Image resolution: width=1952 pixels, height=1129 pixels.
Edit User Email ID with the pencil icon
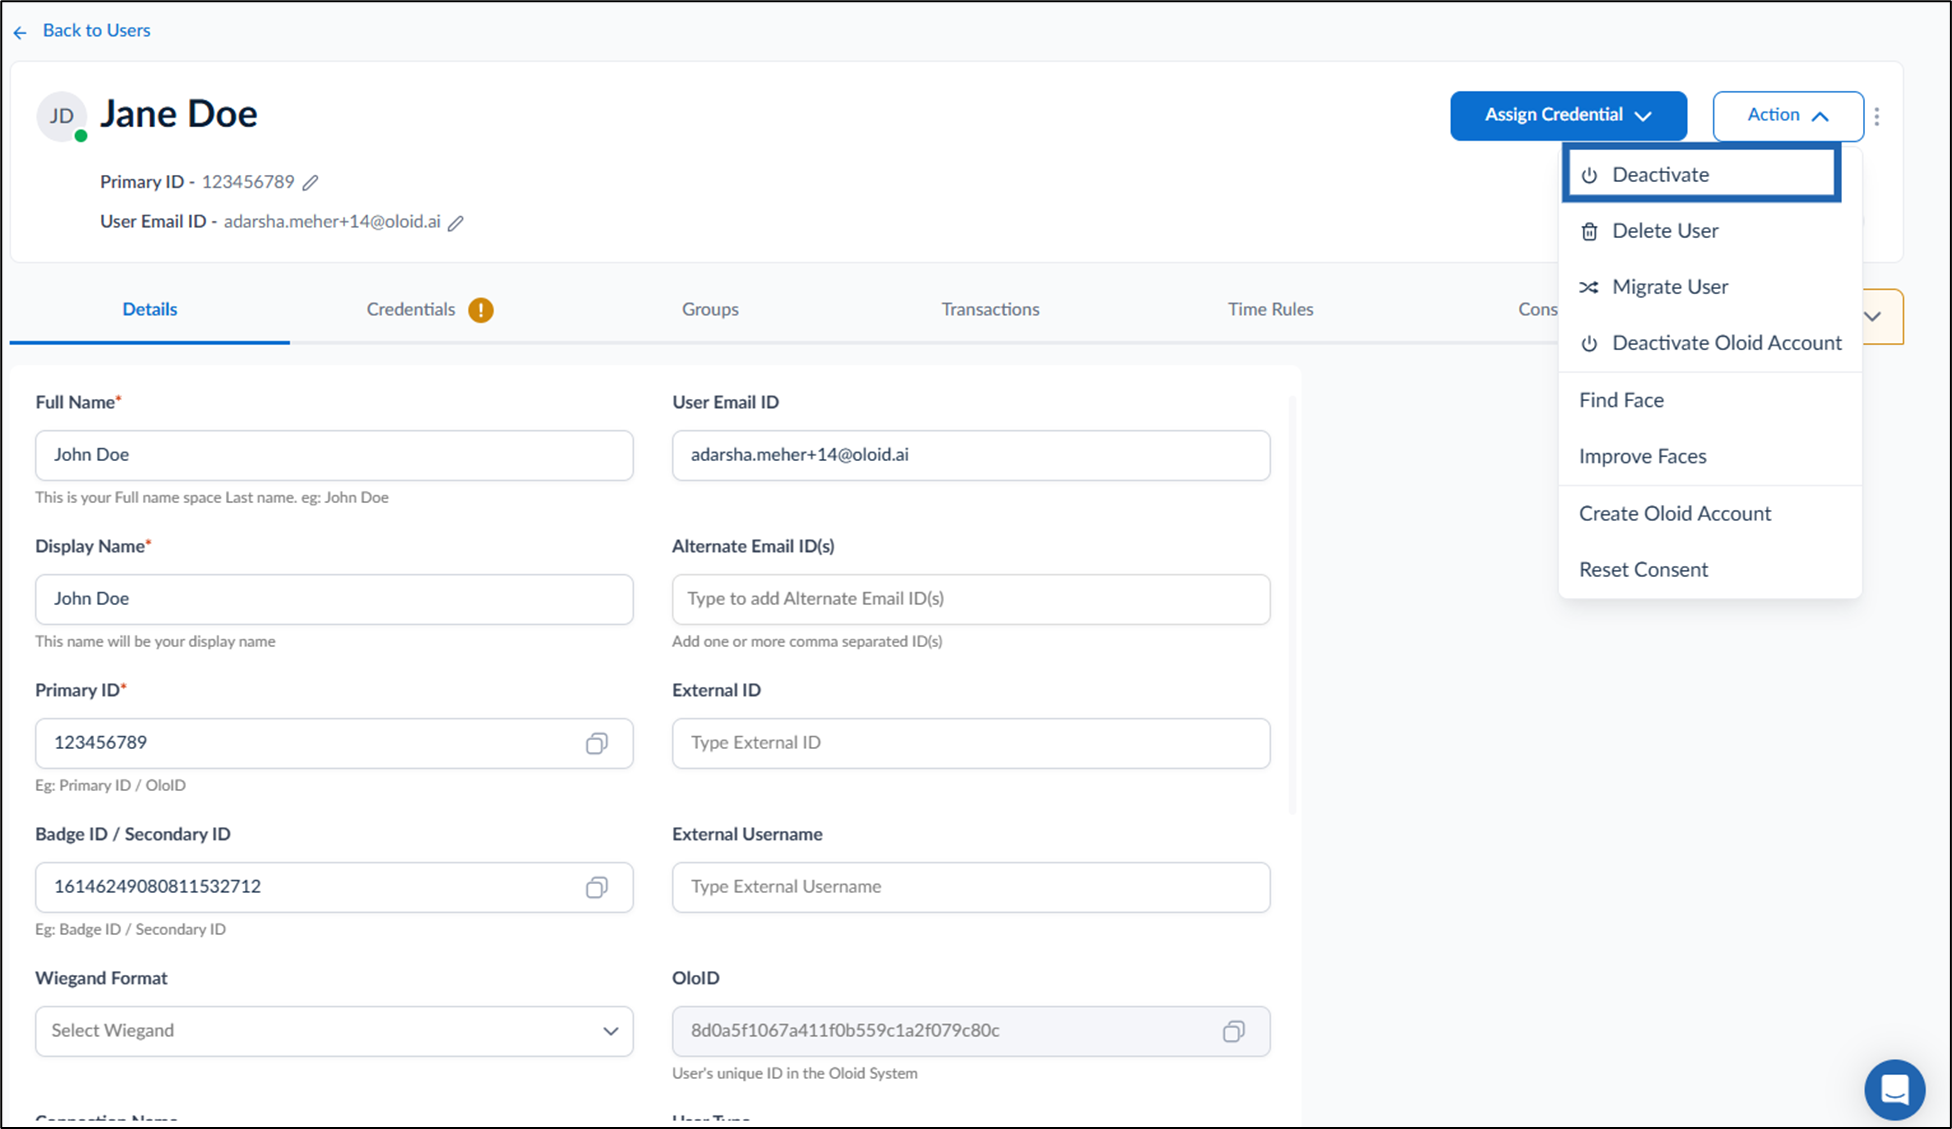tap(456, 223)
